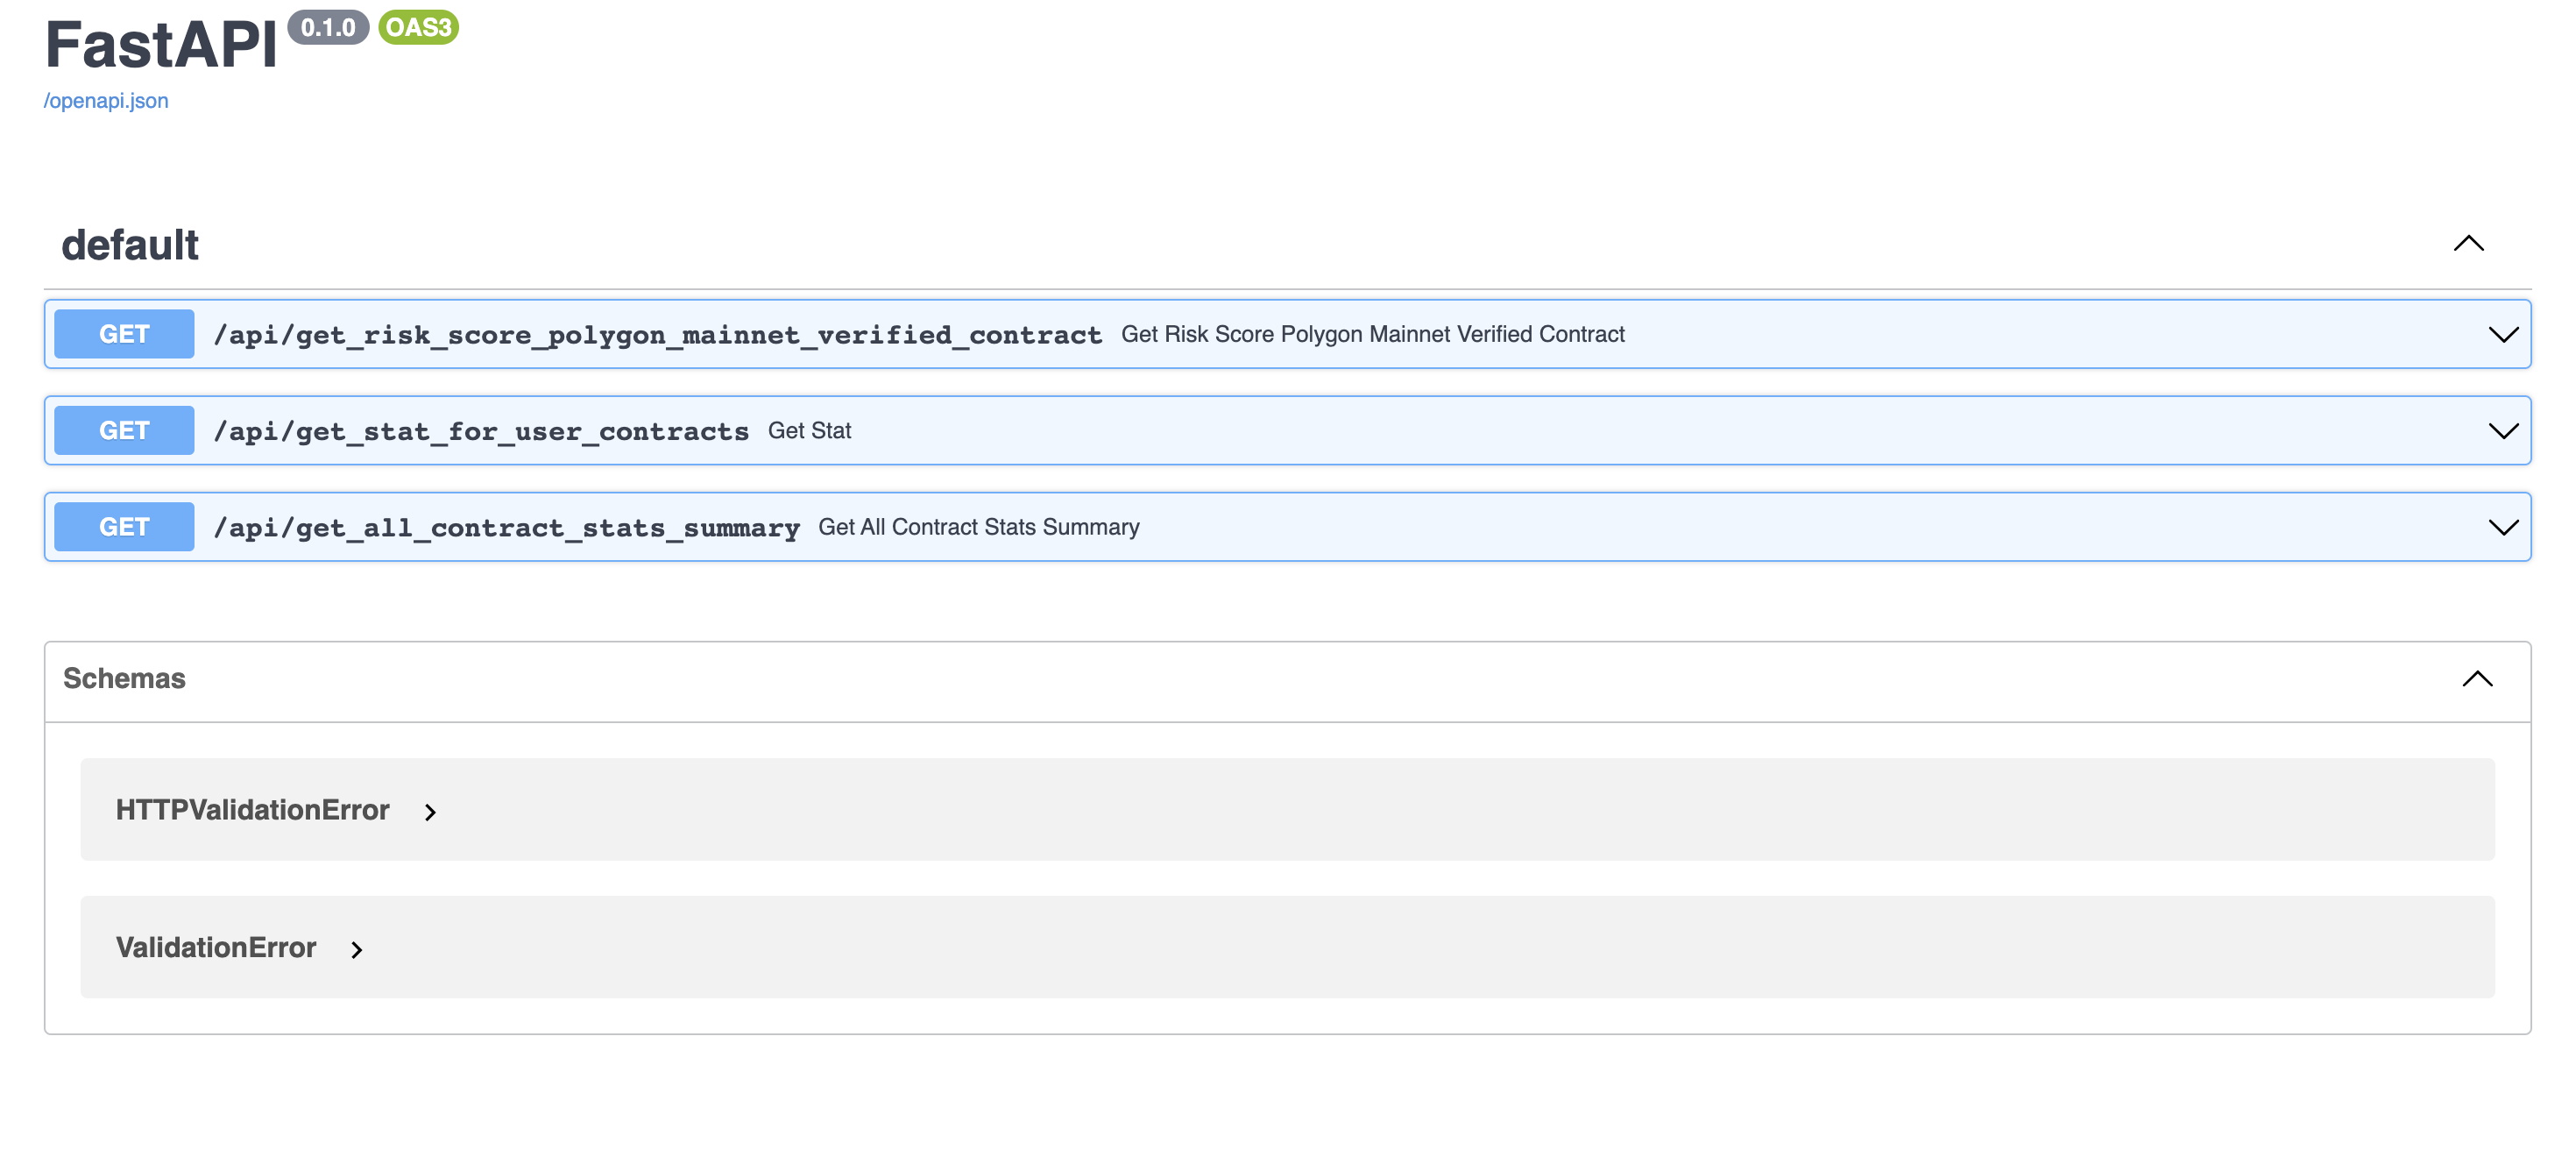Expand the get_all_contract_stats_summary endpoint arrow
Screen dimensions: 2576x1157
click(2503, 528)
